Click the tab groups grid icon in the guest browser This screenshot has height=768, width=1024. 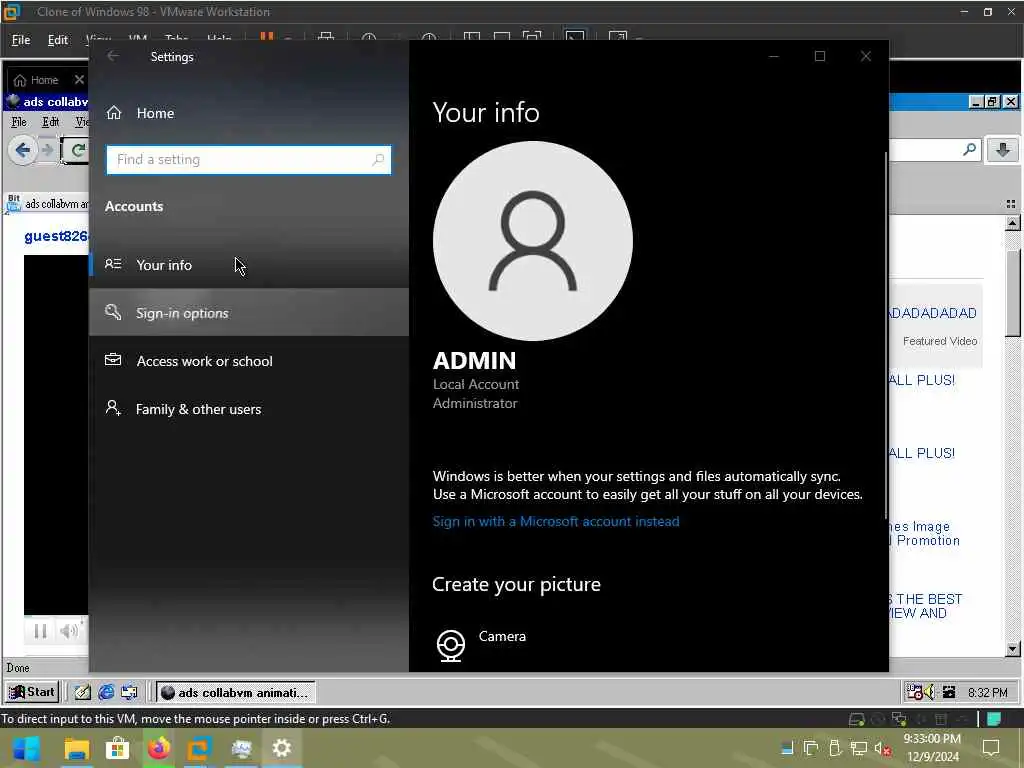1011,204
